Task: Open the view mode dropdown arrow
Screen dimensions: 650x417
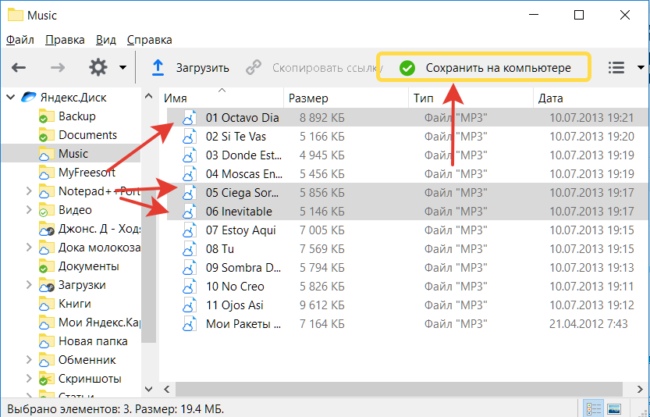Action: pyautogui.click(x=640, y=68)
